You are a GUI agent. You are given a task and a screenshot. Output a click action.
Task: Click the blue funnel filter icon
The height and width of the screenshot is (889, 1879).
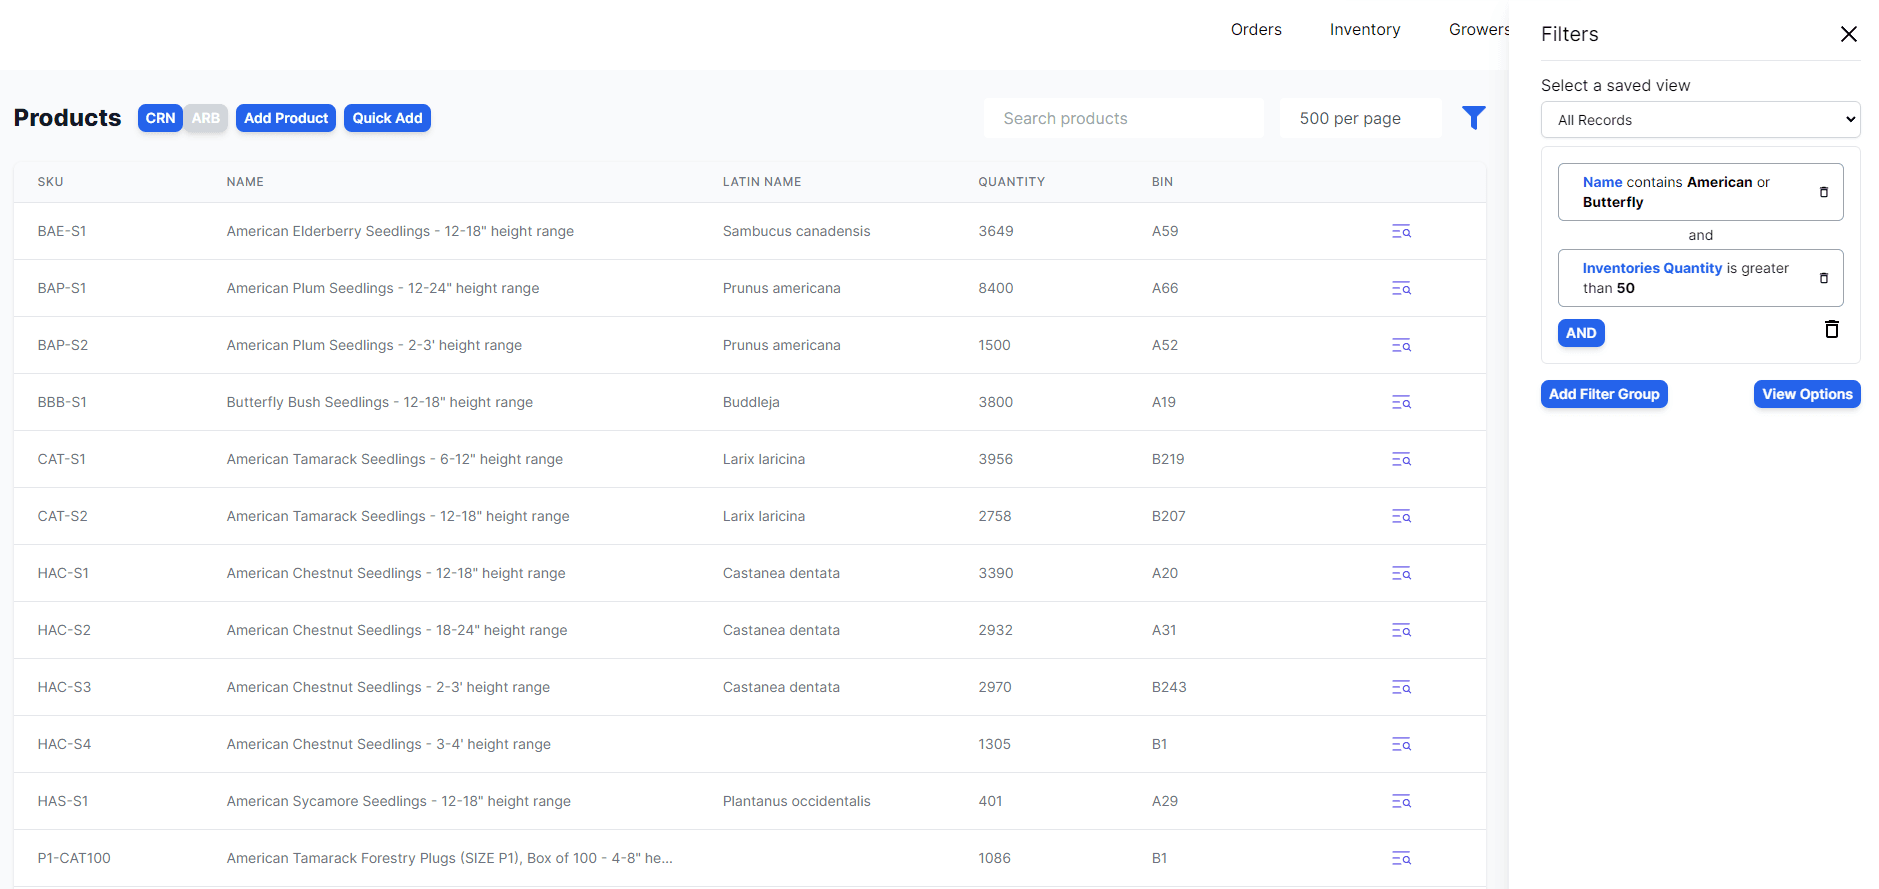pos(1473,118)
